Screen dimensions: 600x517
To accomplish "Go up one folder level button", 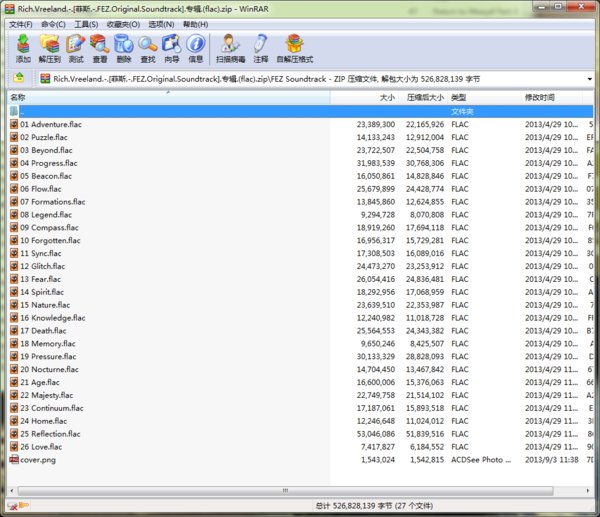I will click(x=18, y=77).
